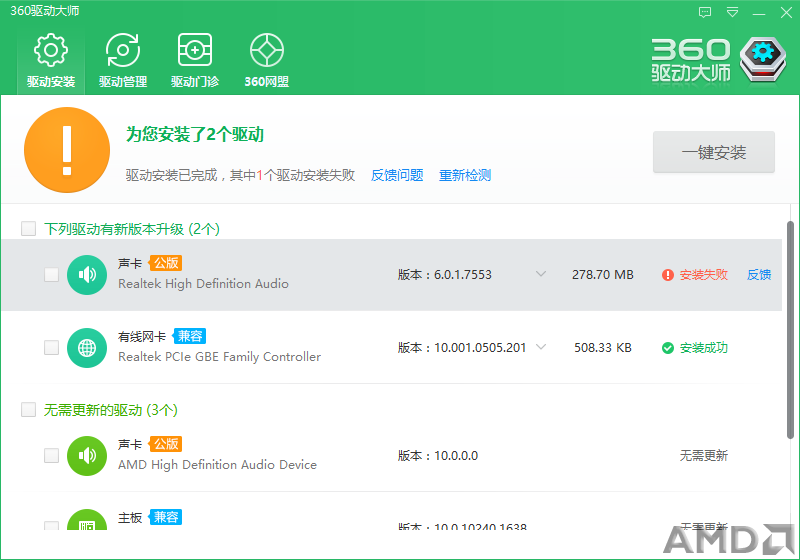Click the 兼容 tag on 有线网卡
The height and width of the screenshot is (560, 800).
tap(189, 336)
